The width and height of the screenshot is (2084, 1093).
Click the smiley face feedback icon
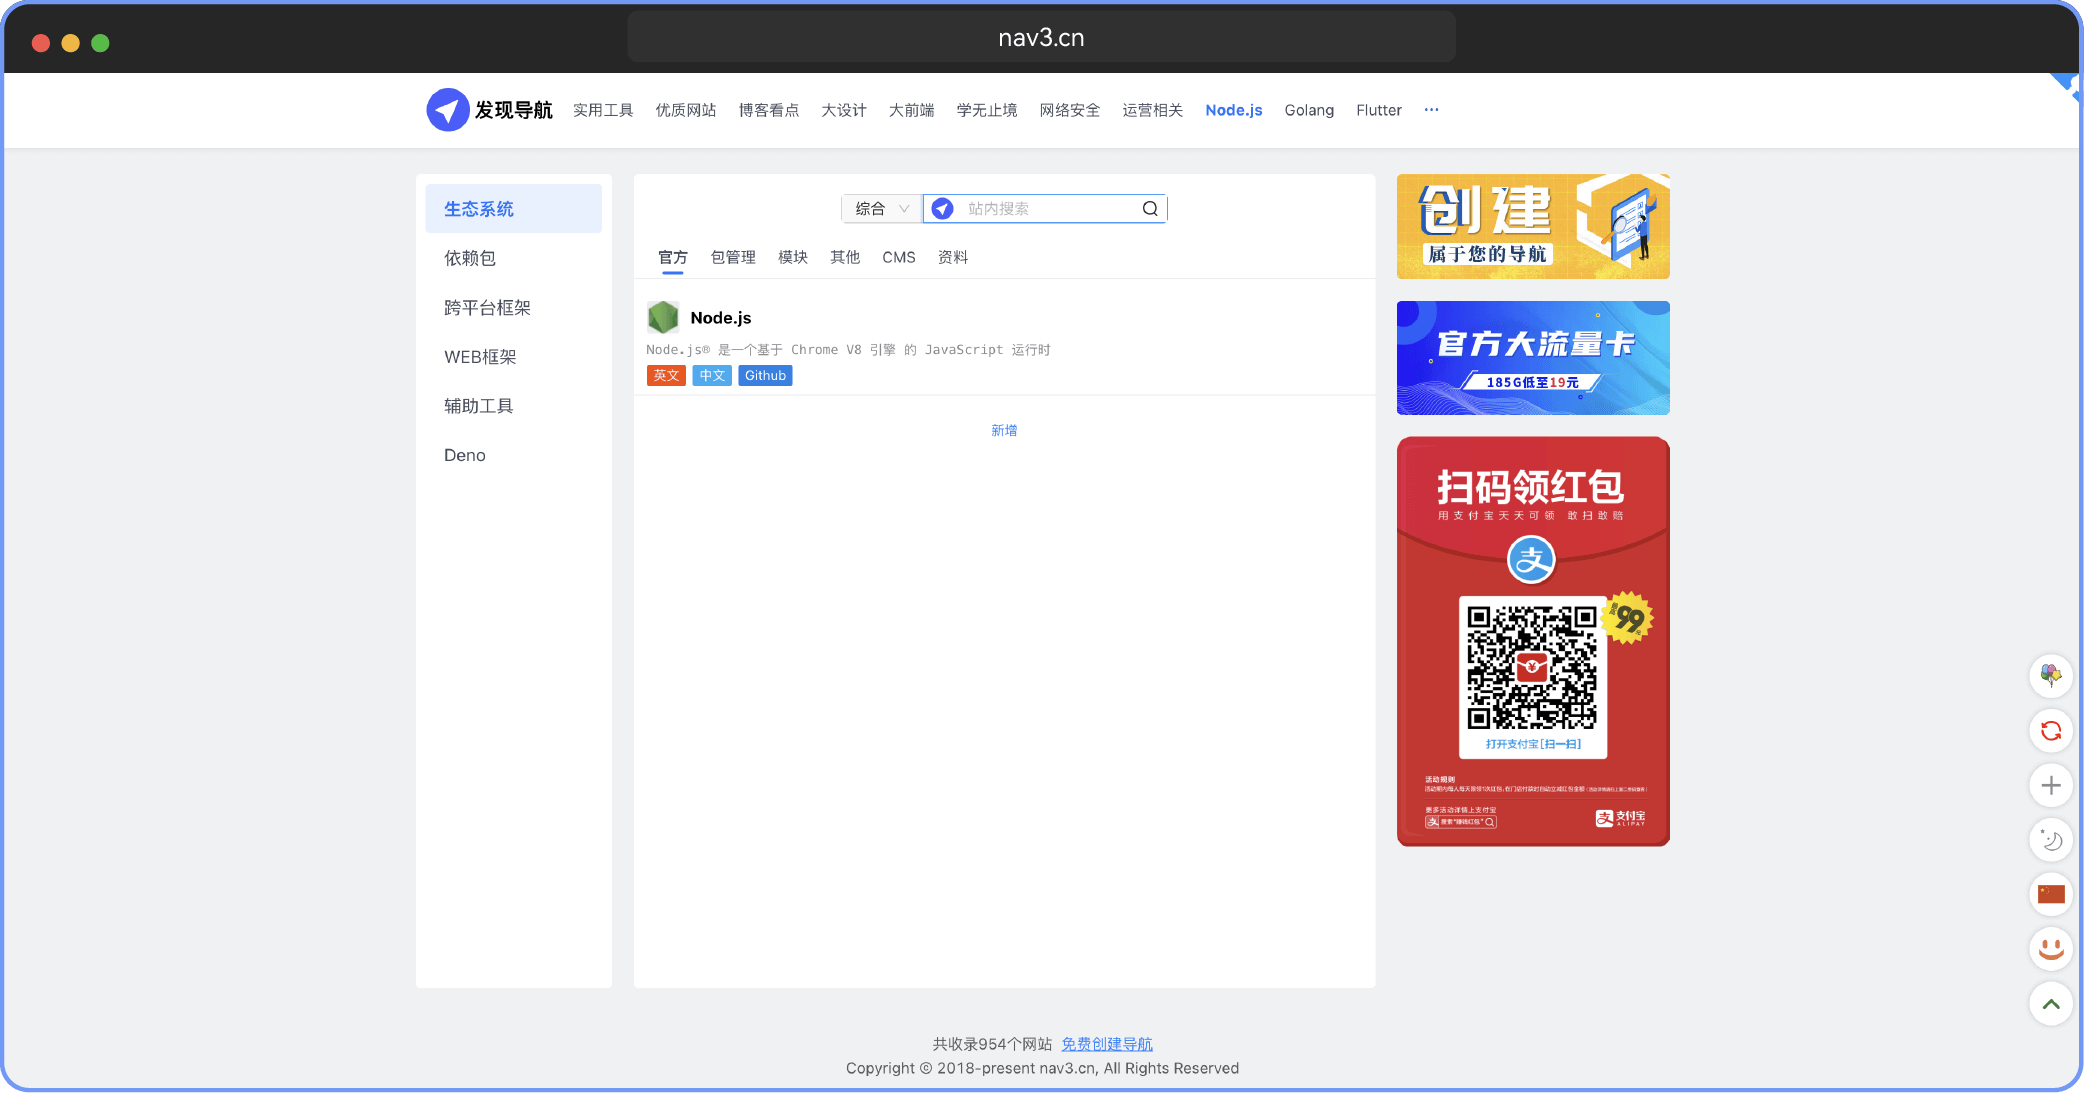[x=2051, y=949]
